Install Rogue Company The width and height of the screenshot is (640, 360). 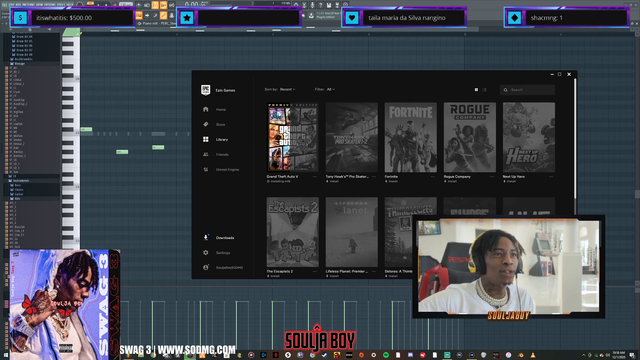(x=451, y=181)
